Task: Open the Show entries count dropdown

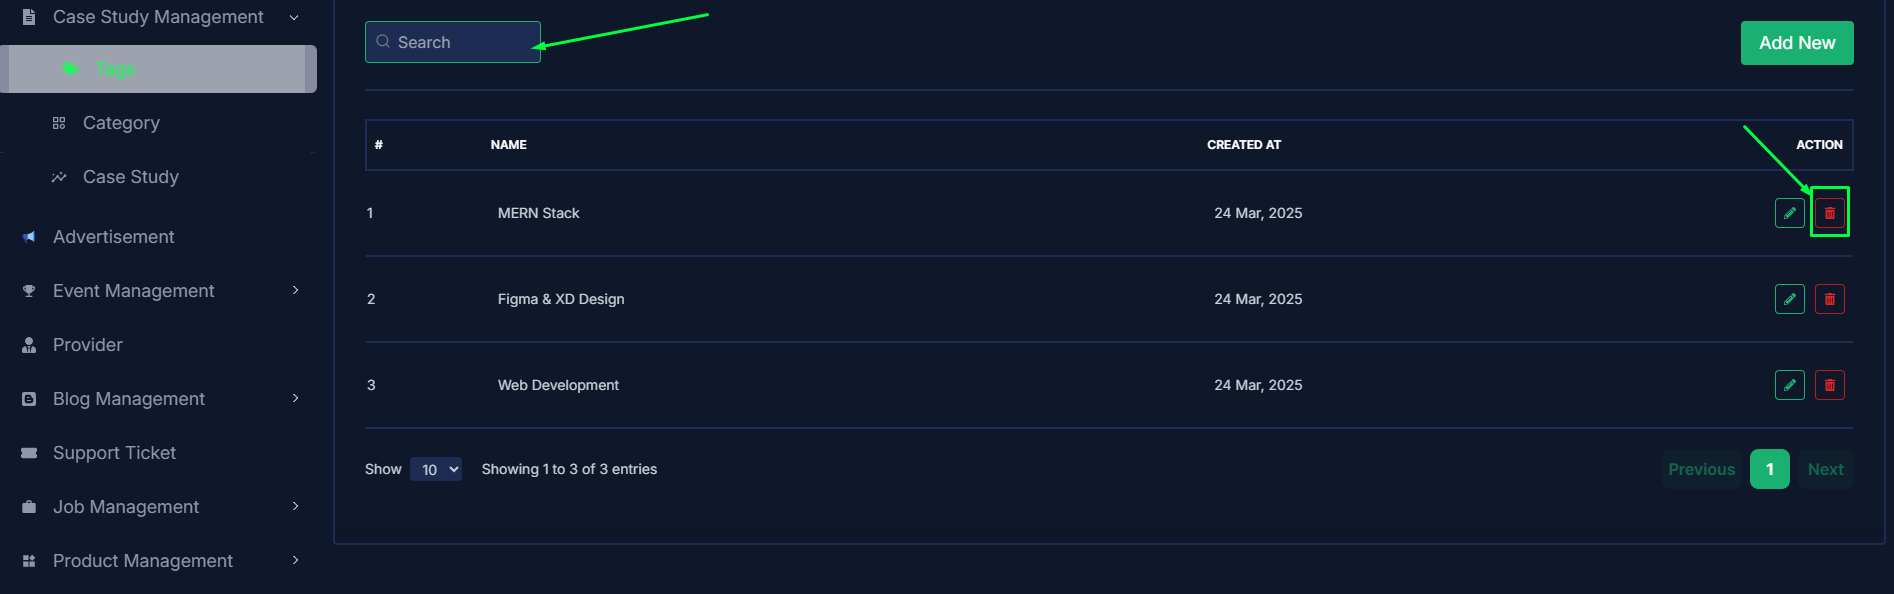Action: coord(436,469)
